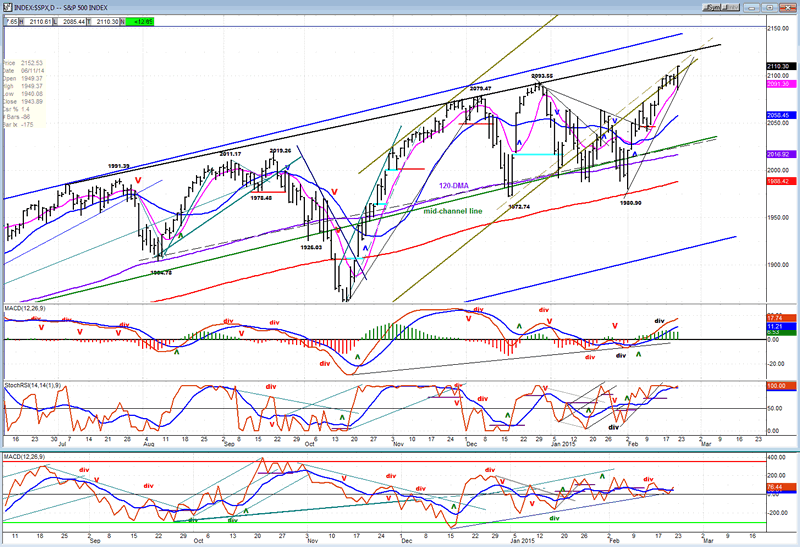Click the 100.00 StochRSI value label

[781, 386]
